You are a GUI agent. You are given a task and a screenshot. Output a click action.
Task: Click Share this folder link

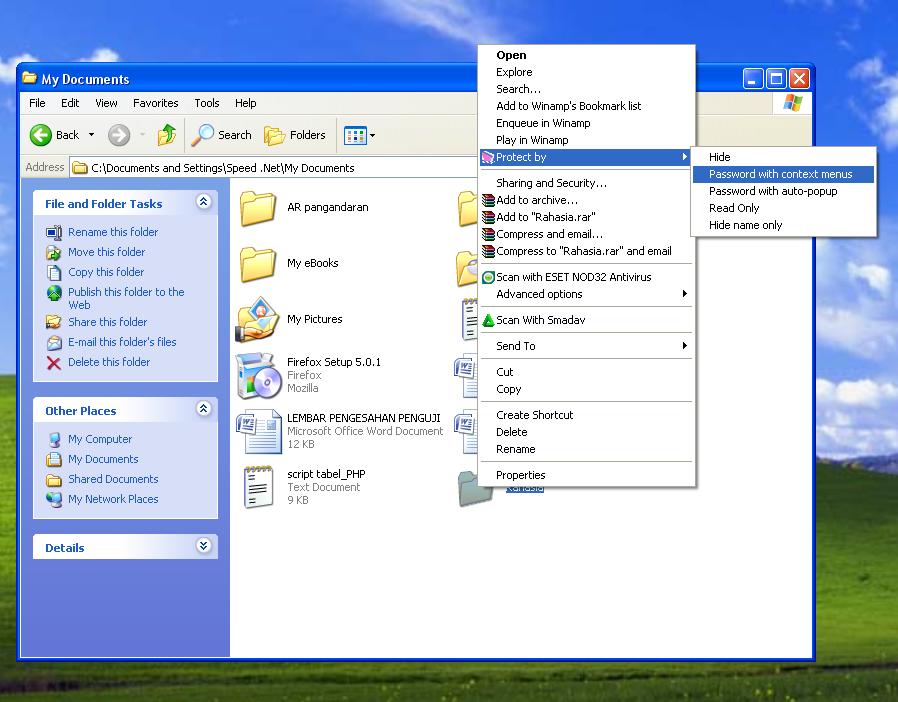coord(107,322)
